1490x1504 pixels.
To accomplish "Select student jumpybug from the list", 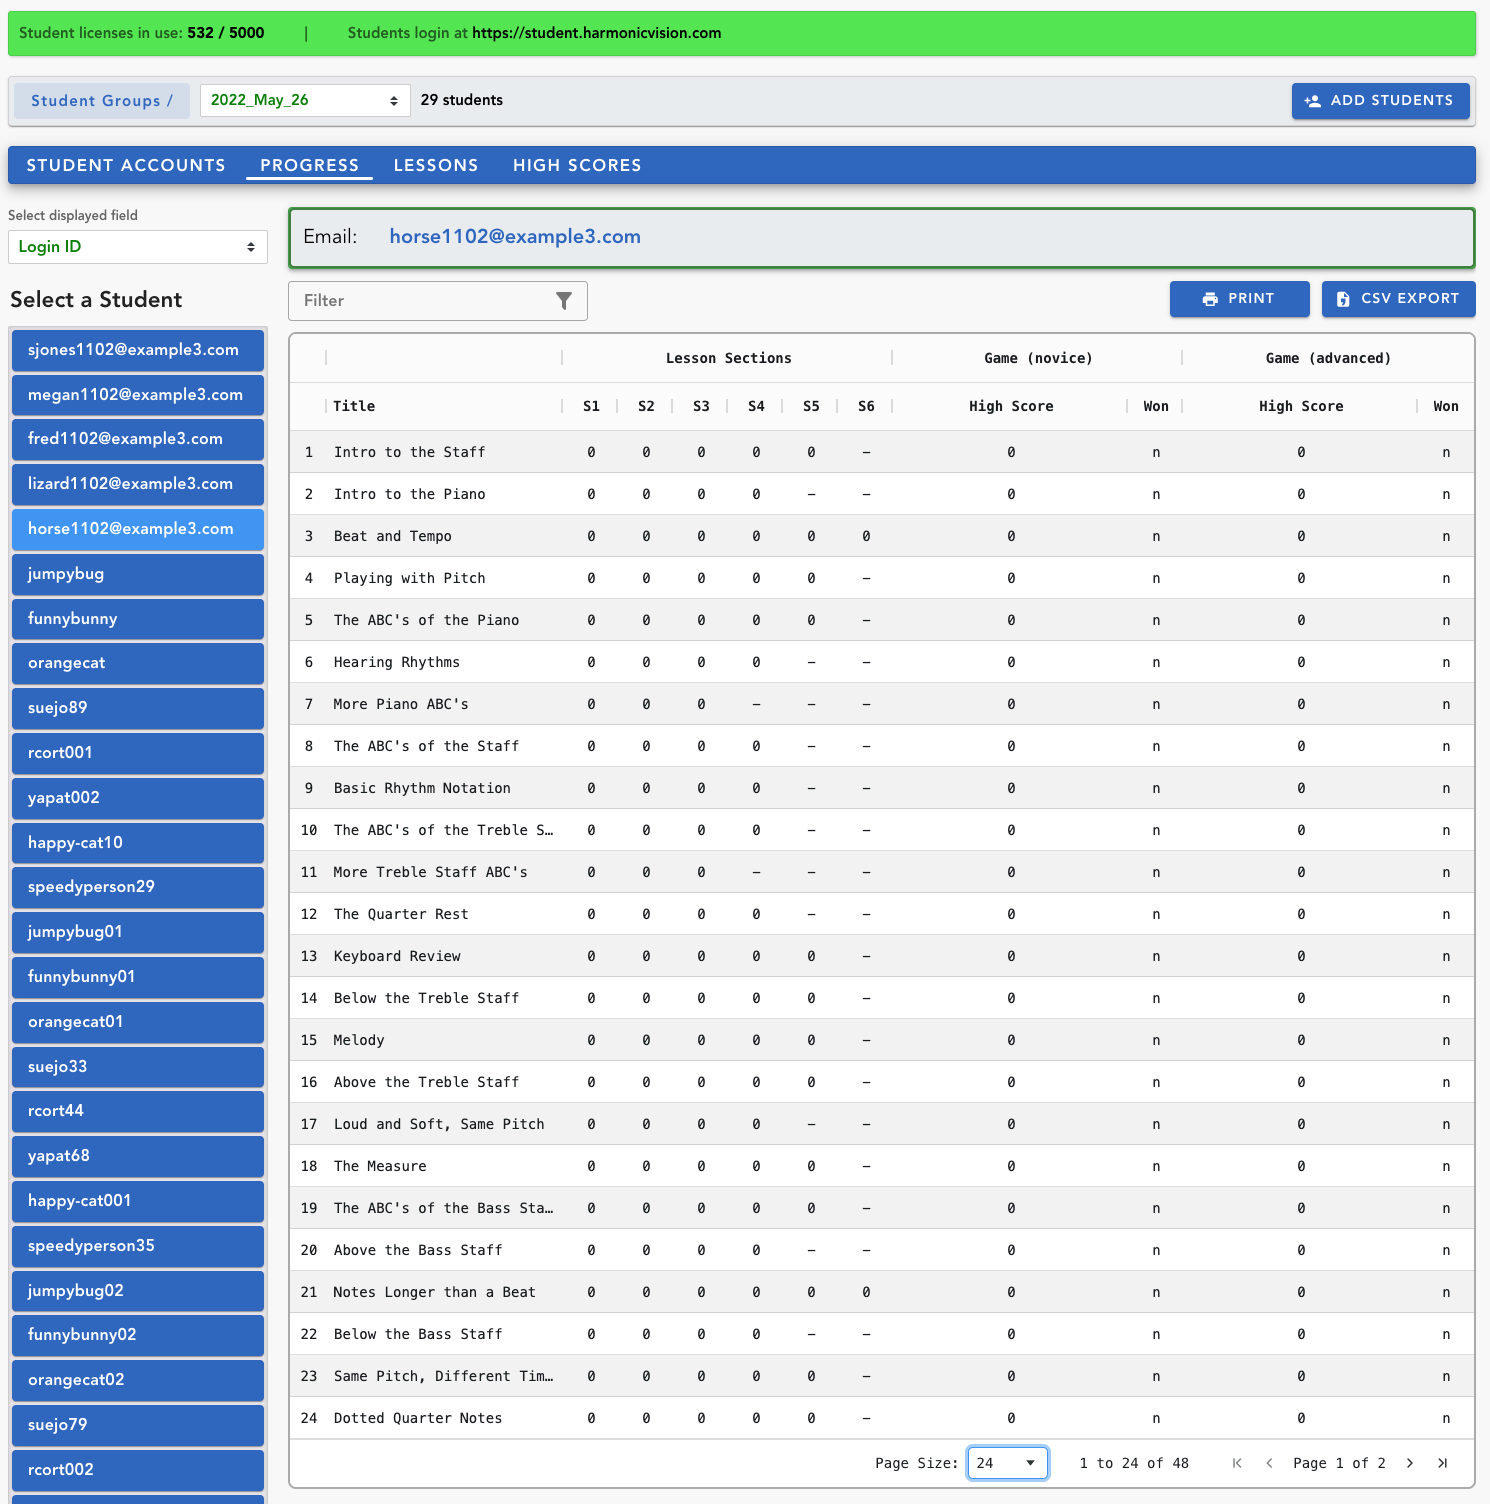I will coord(138,574).
